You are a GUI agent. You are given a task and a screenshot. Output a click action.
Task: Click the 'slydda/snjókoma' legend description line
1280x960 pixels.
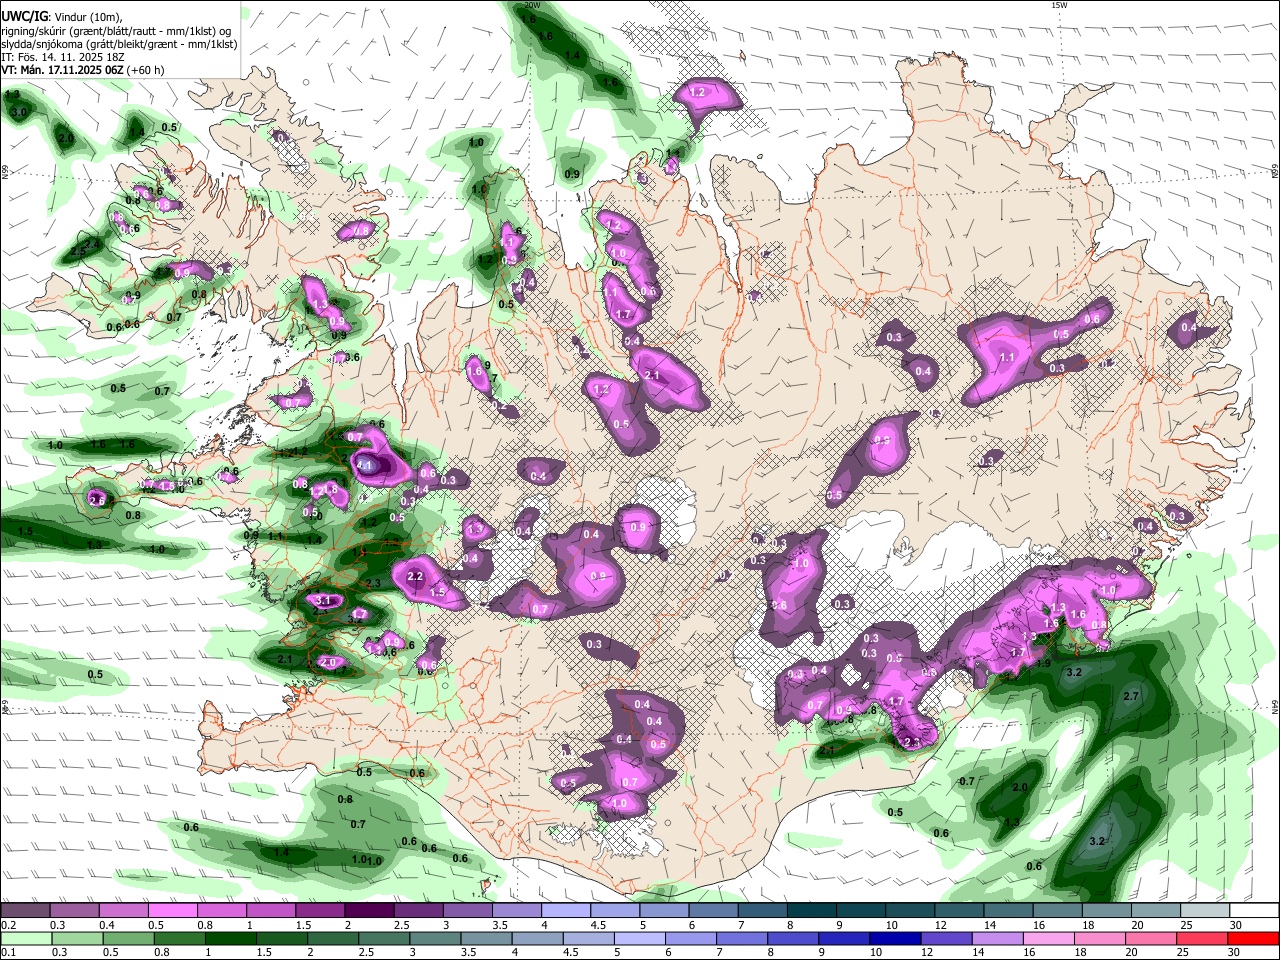(119, 44)
